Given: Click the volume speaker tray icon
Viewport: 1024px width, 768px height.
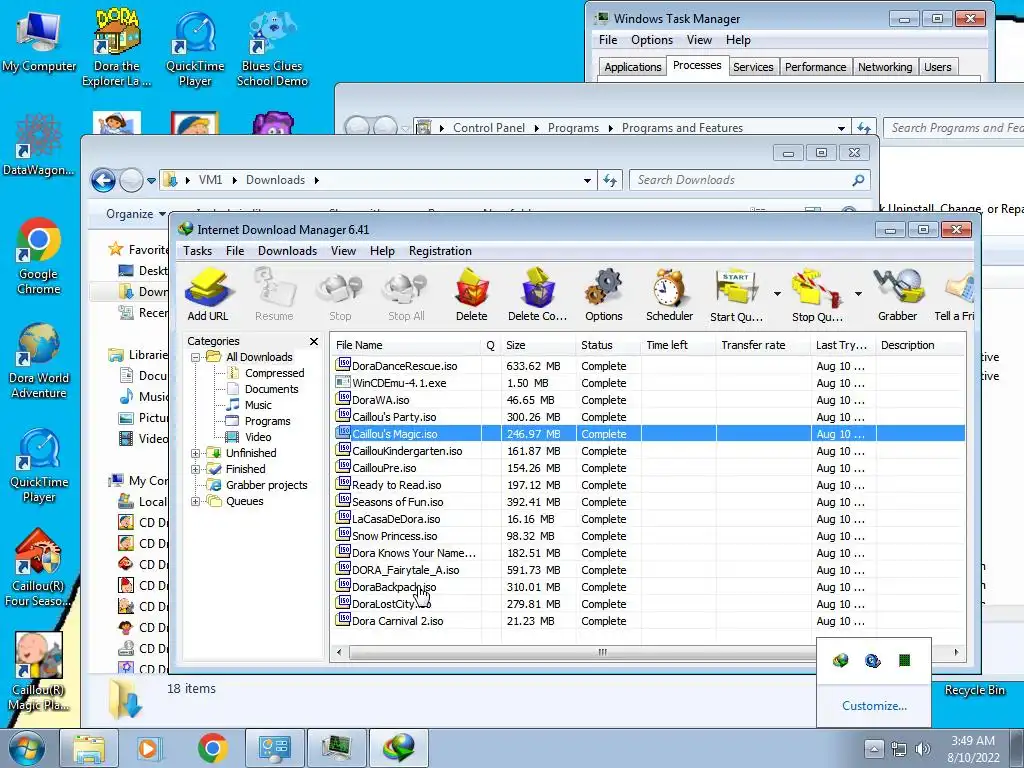Looking at the screenshot, I should (x=923, y=749).
